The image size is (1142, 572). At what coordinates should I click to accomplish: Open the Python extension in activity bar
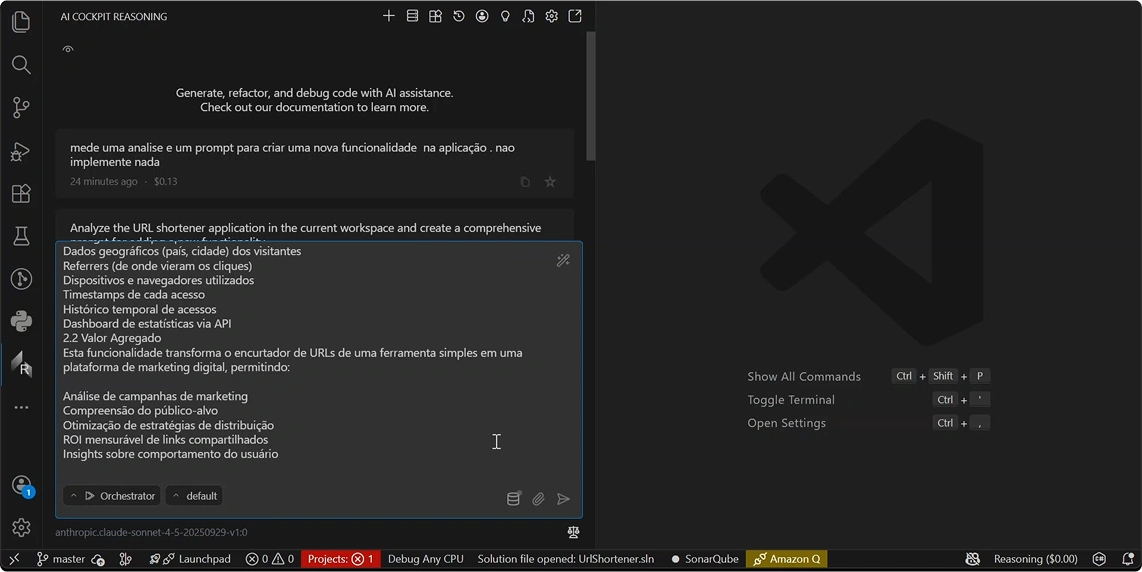coord(21,321)
